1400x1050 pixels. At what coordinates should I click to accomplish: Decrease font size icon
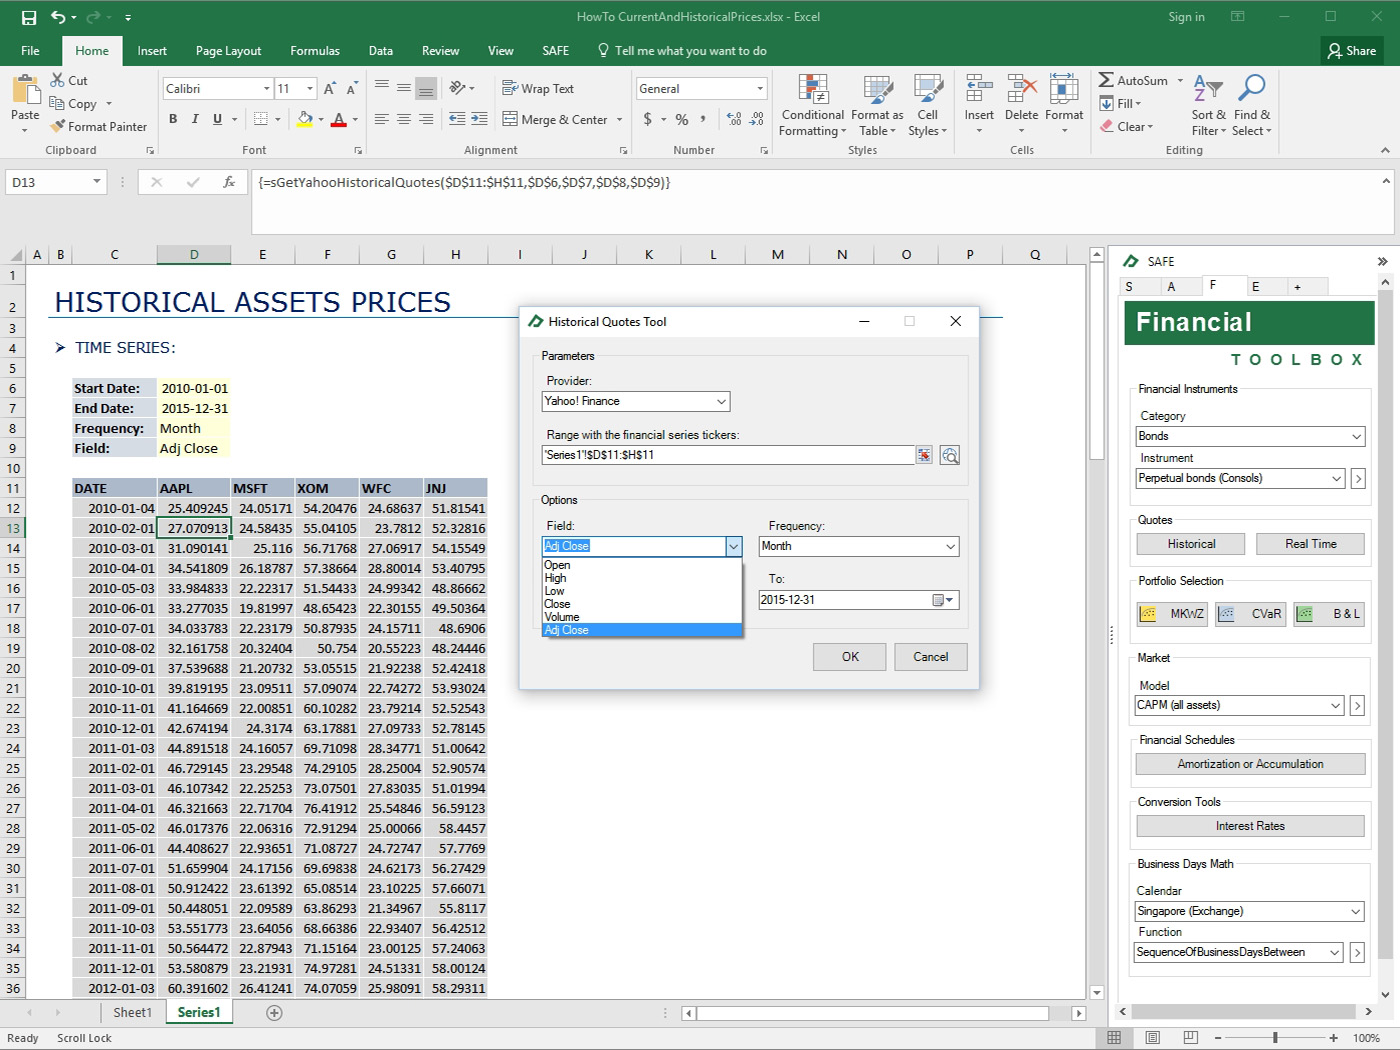point(353,89)
